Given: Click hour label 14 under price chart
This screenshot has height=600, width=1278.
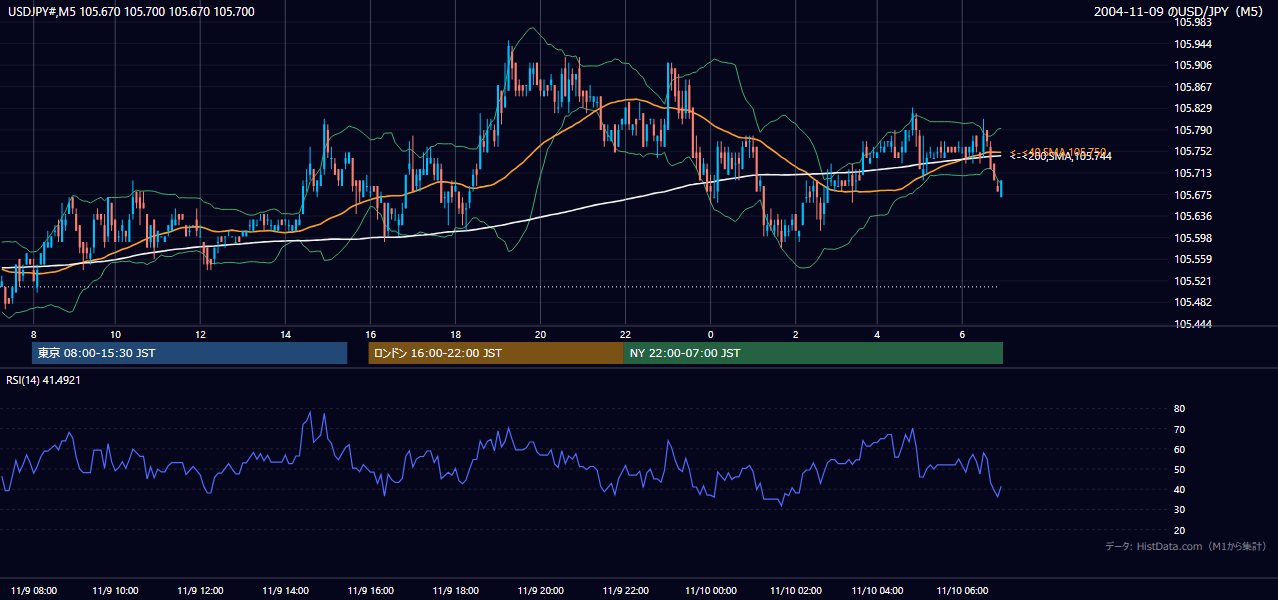Looking at the screenshot, I should (285, 334).
